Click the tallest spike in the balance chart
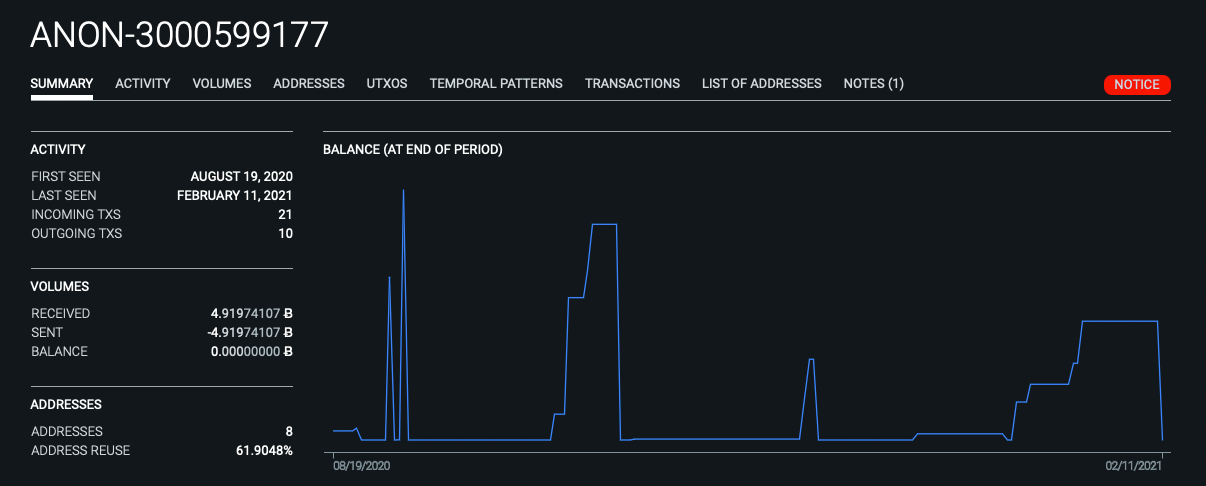 pos(403,191)
